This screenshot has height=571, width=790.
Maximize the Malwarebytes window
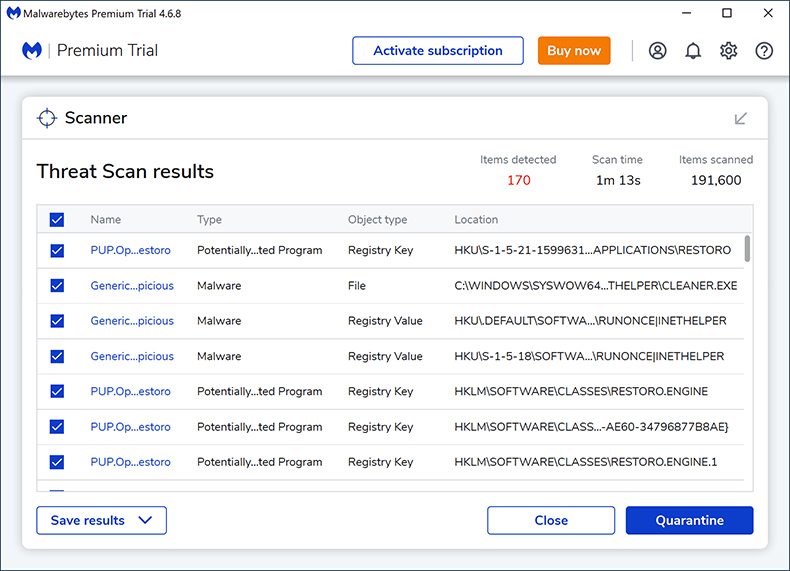[727, 13]
